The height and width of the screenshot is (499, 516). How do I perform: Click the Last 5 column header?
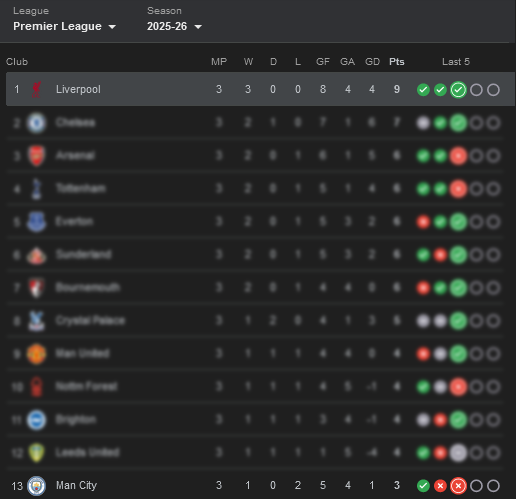pos(456,62)
